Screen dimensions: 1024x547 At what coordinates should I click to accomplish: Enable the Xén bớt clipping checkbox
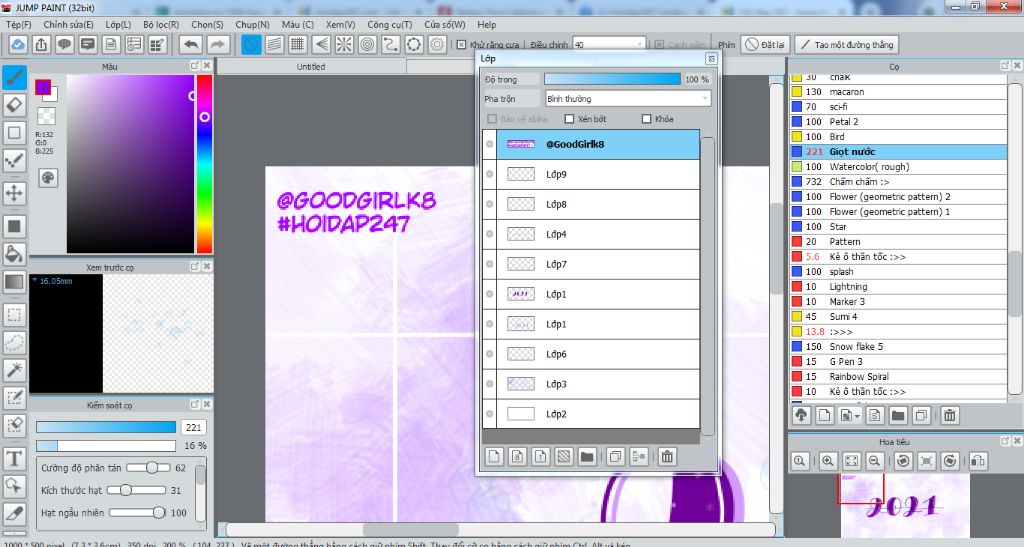(x=569, y=119)
